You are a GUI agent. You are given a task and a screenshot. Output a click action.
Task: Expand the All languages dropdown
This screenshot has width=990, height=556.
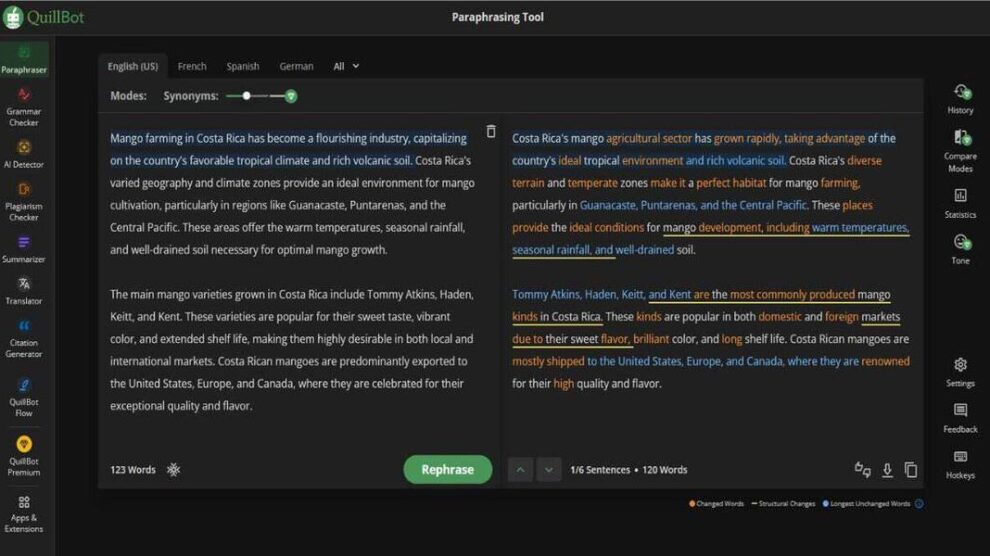click(x=346, y=66)
